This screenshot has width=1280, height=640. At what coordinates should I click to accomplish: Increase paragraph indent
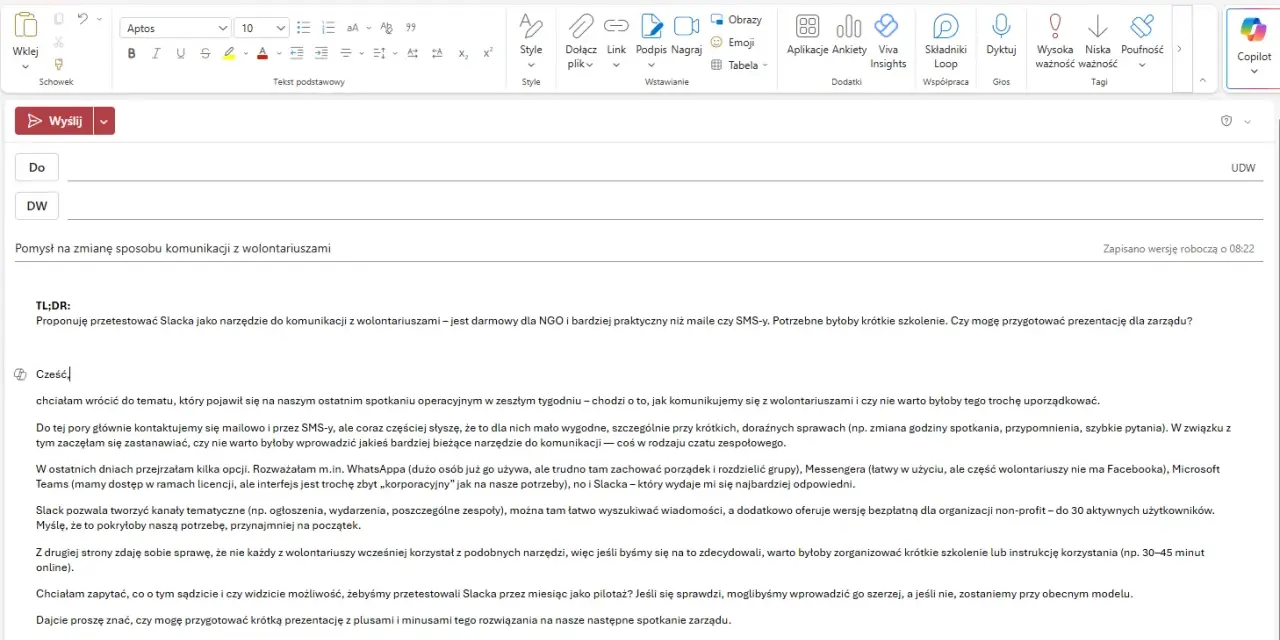[322, 53]
